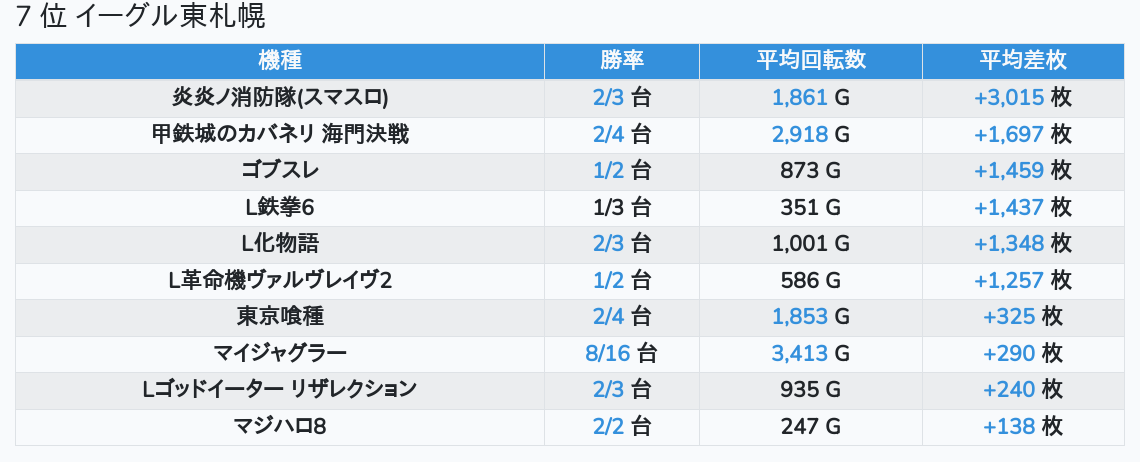Click the +1,697 average difference value
This screenshot has width=1140, height=462.
coord(1009,134)
